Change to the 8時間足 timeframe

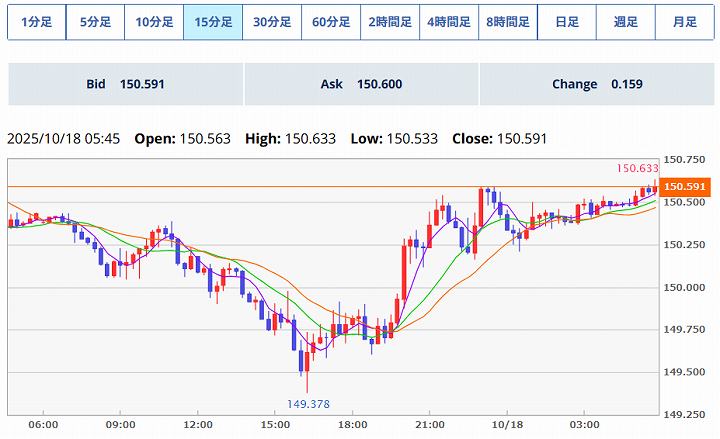click(508, 21)
